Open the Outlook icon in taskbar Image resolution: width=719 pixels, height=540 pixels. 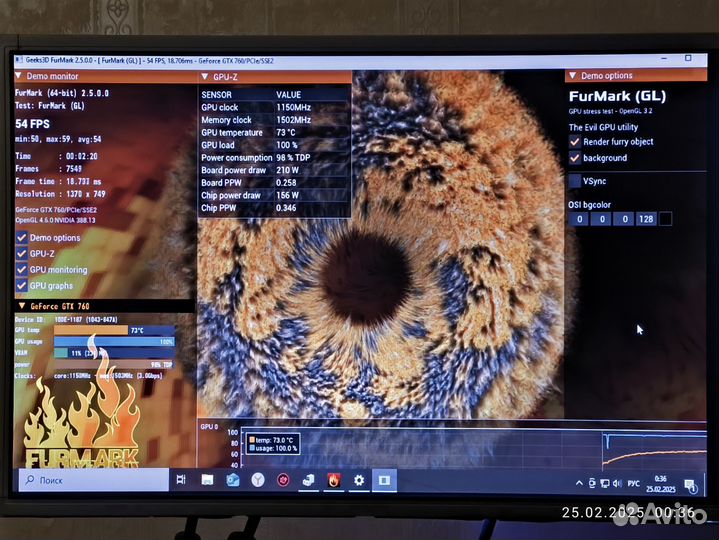(232, 480)
